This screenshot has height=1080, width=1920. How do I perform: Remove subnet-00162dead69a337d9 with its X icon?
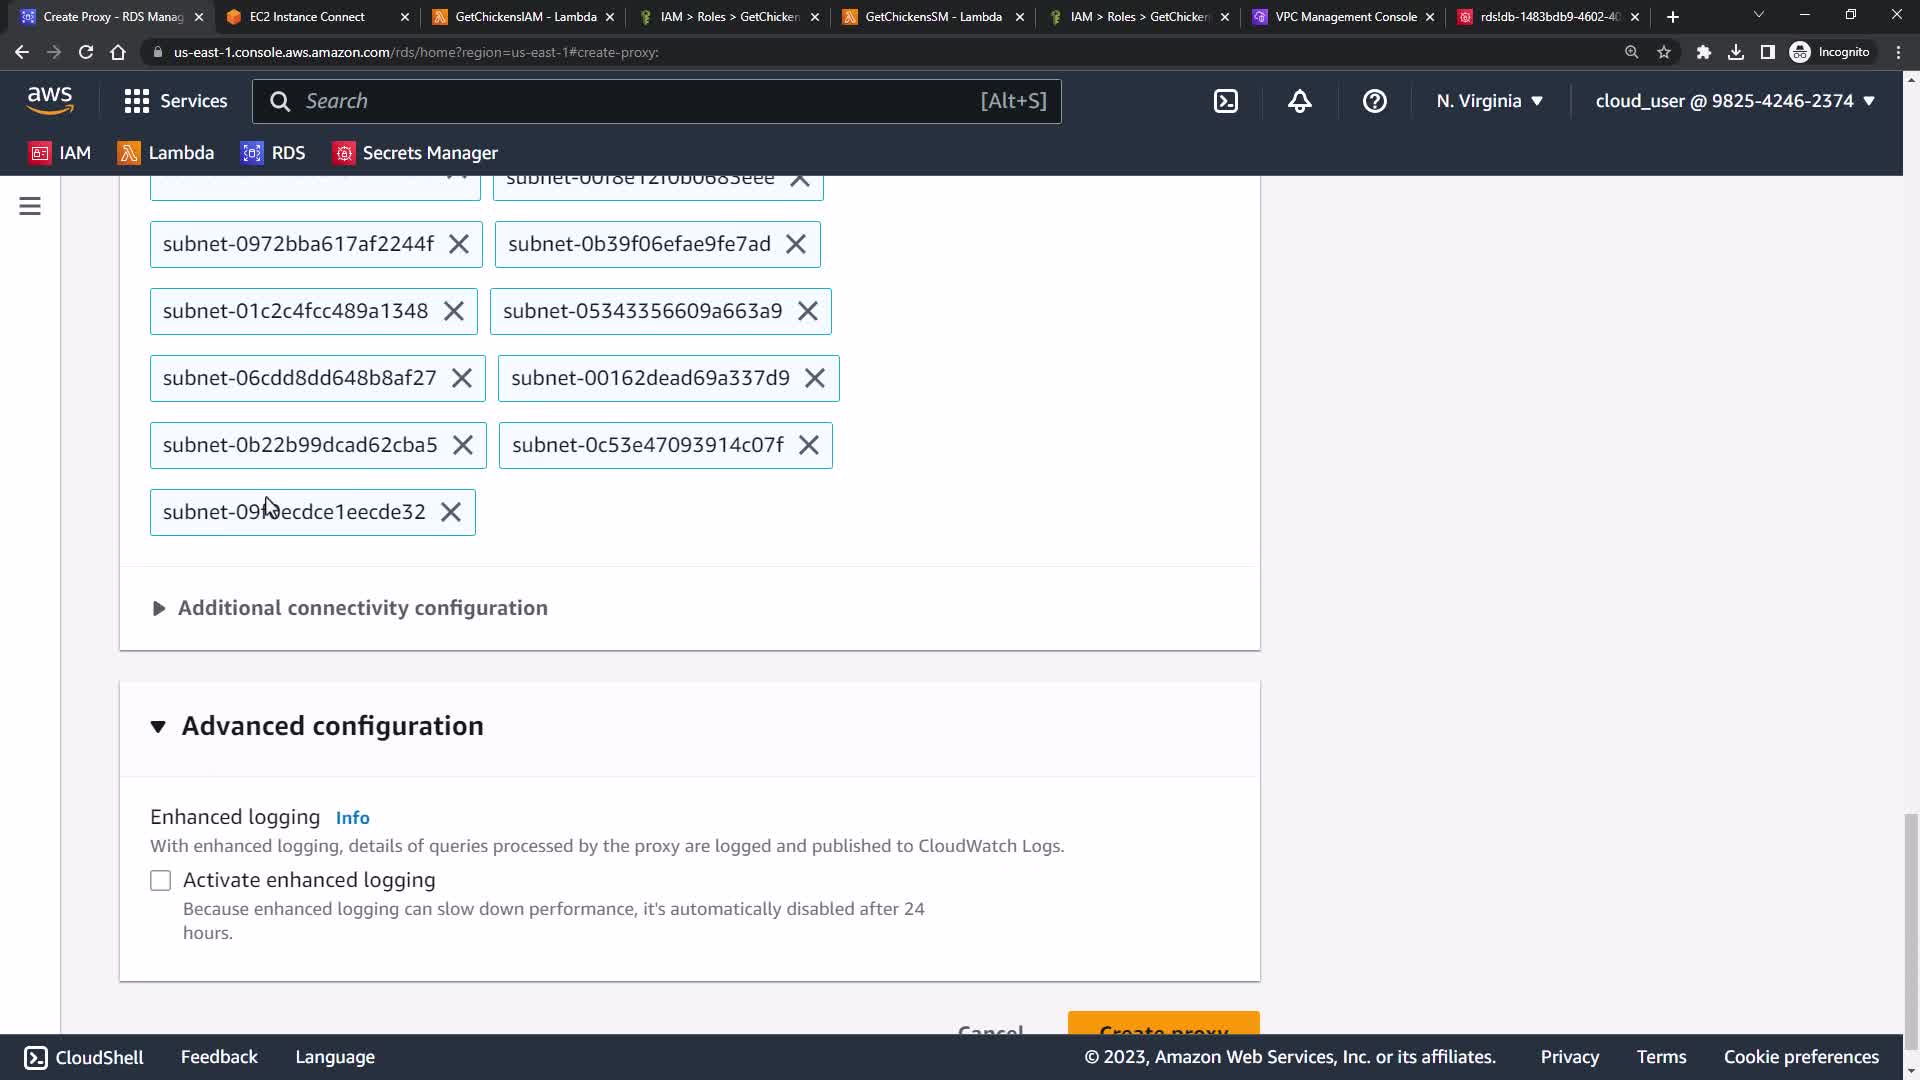coord(815,378)
